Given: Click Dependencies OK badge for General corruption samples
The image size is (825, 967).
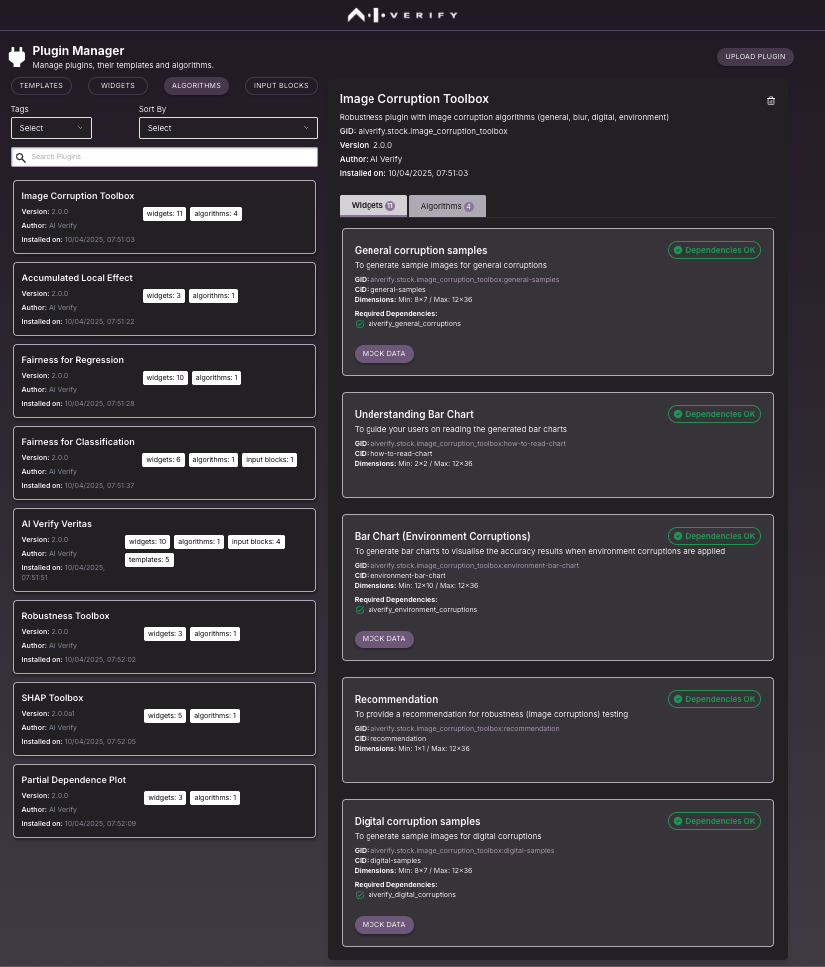Looking at the screenshot, I should (714, 250).
